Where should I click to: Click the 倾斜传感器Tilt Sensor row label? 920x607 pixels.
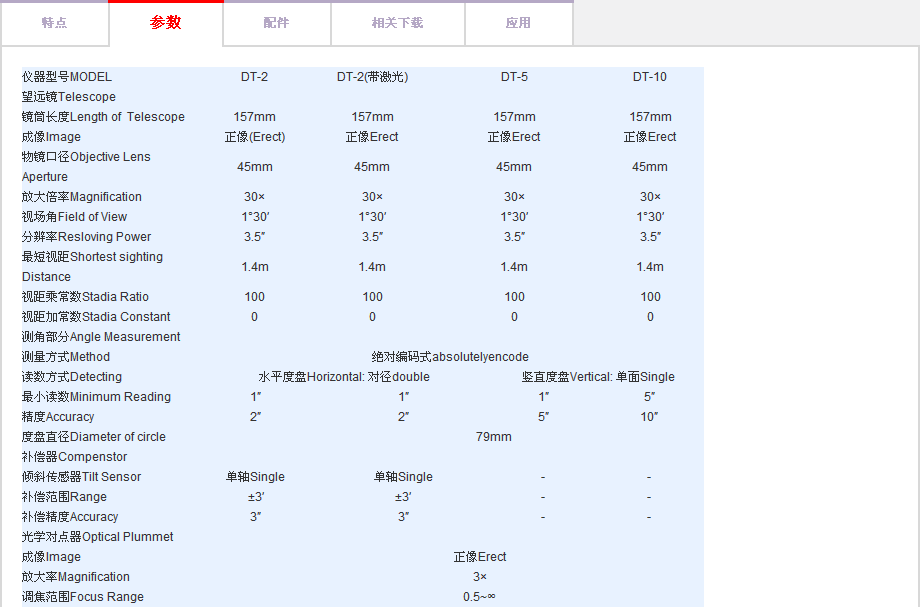coord(81,477)
